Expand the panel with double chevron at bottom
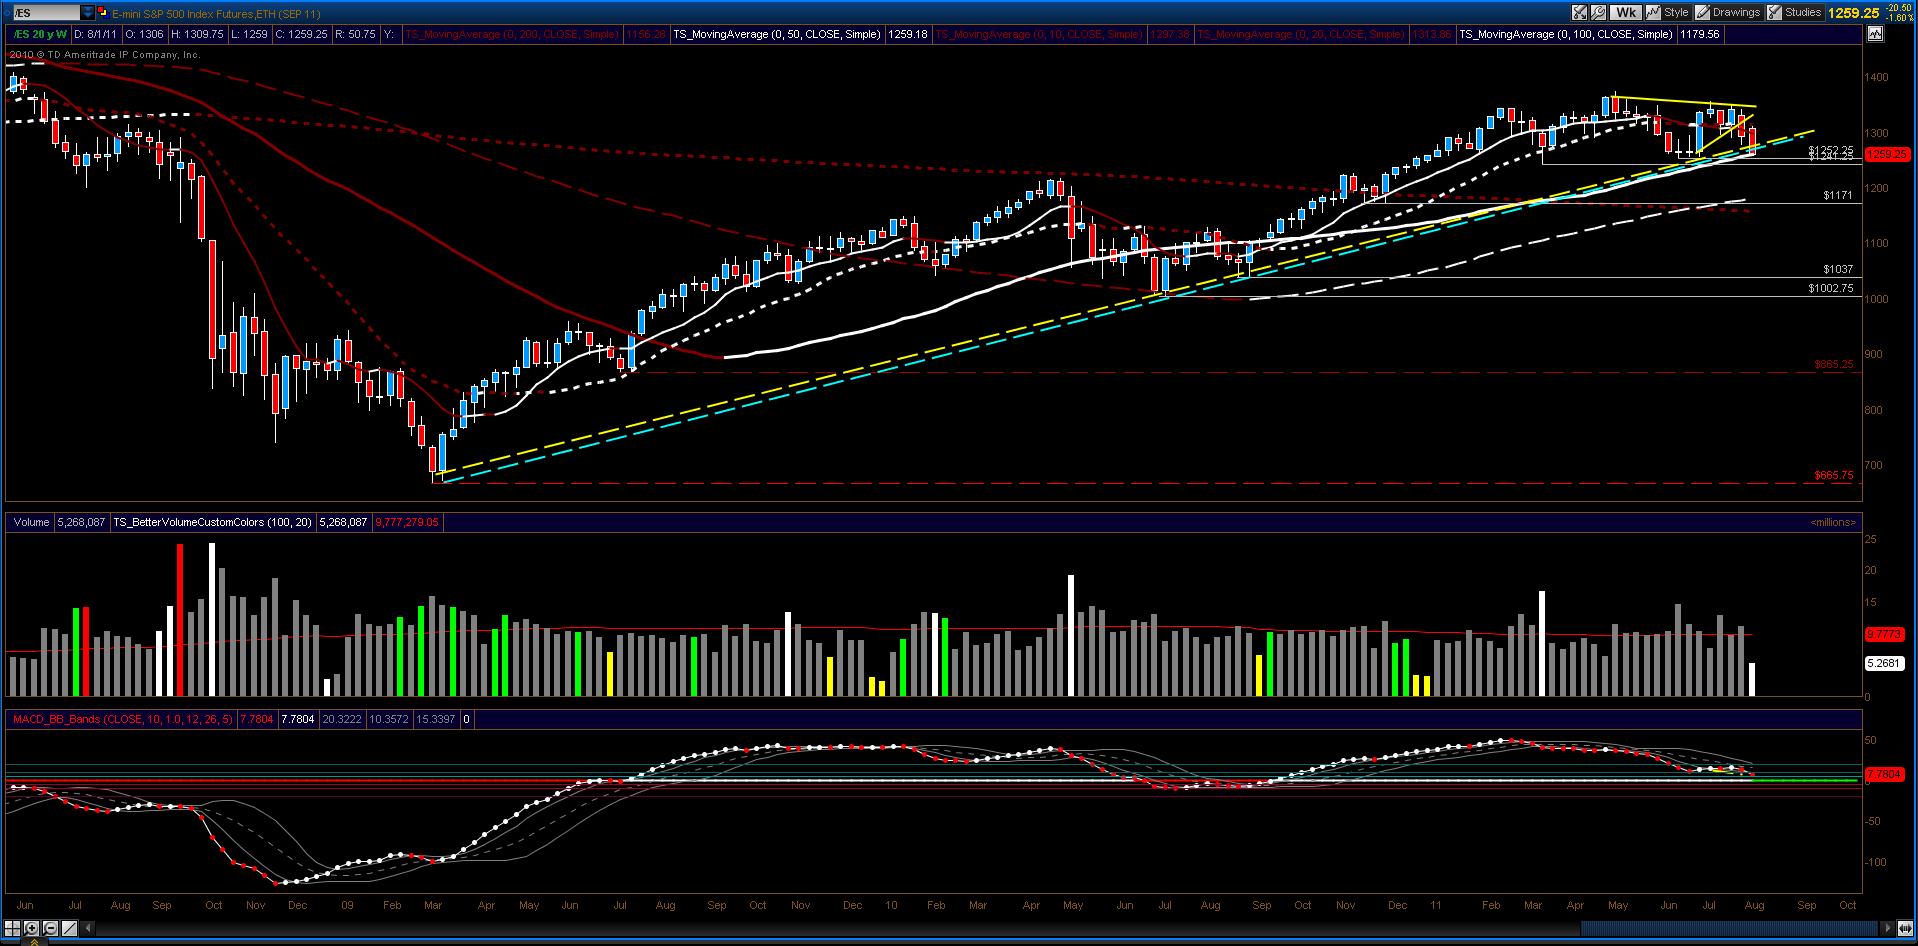The image size is (1918, 946). pyautogui.click(x=35, y=941)
